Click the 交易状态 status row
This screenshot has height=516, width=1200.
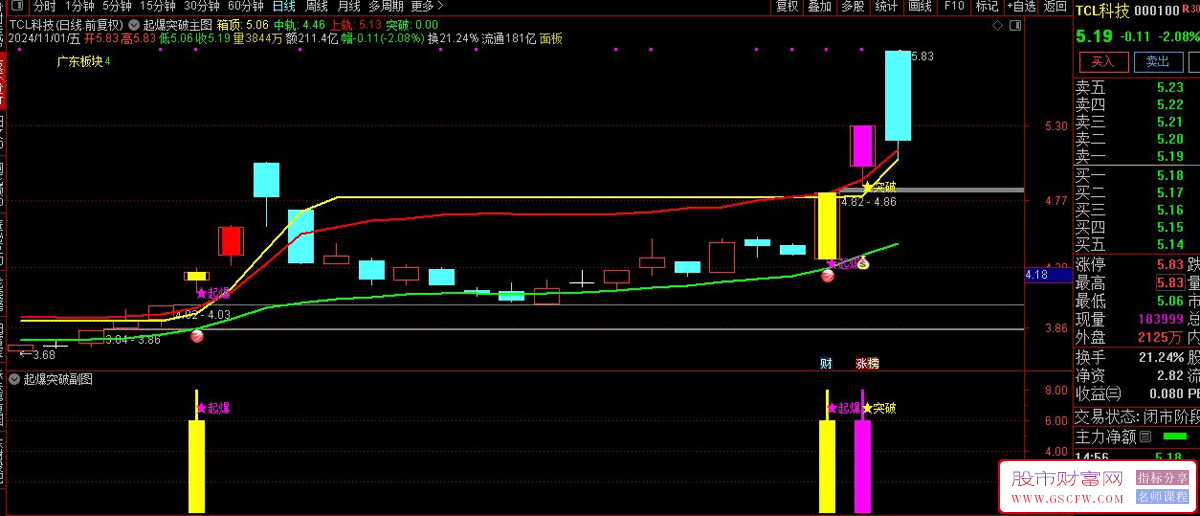[1136, 416]
